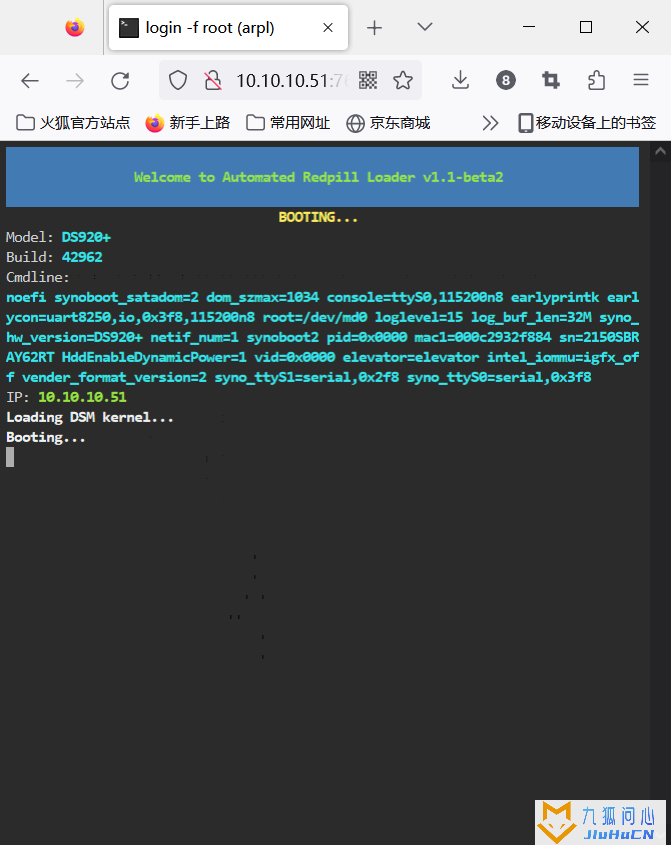Go back to the previous page
671x845 pixels.
[30, 81]
